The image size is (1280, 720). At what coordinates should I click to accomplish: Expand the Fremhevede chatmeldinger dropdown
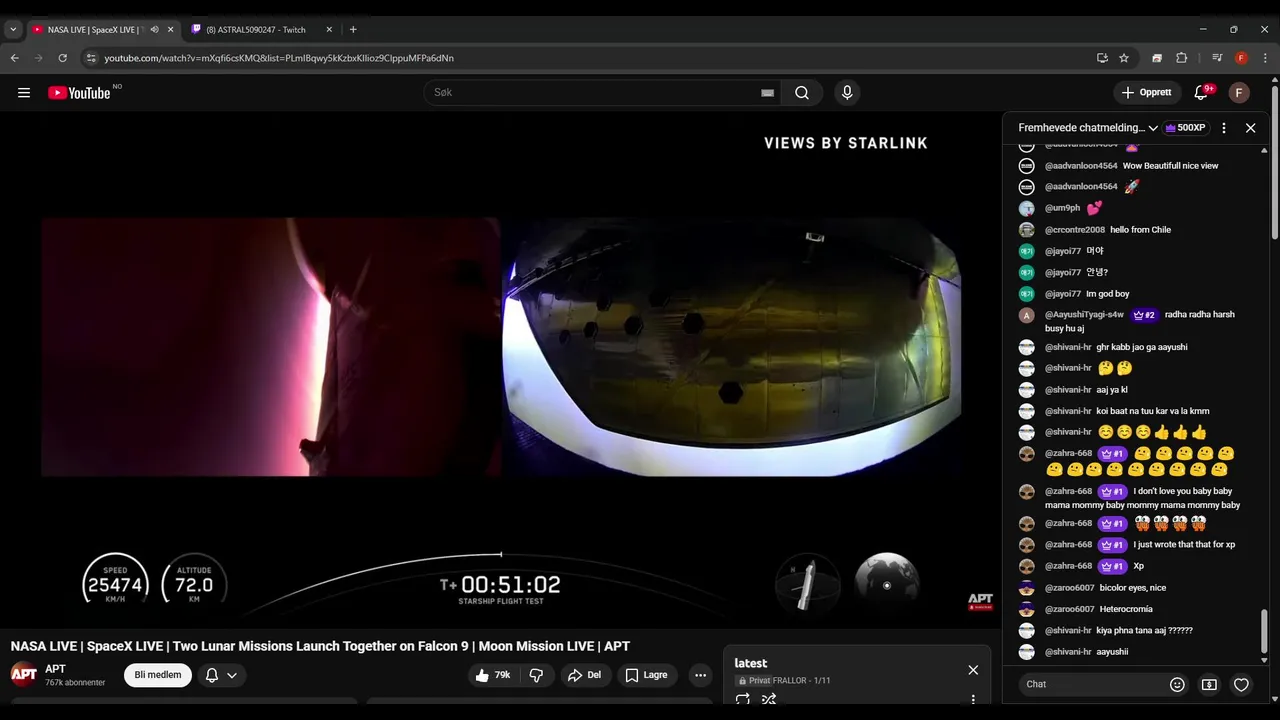(1087, 128)
